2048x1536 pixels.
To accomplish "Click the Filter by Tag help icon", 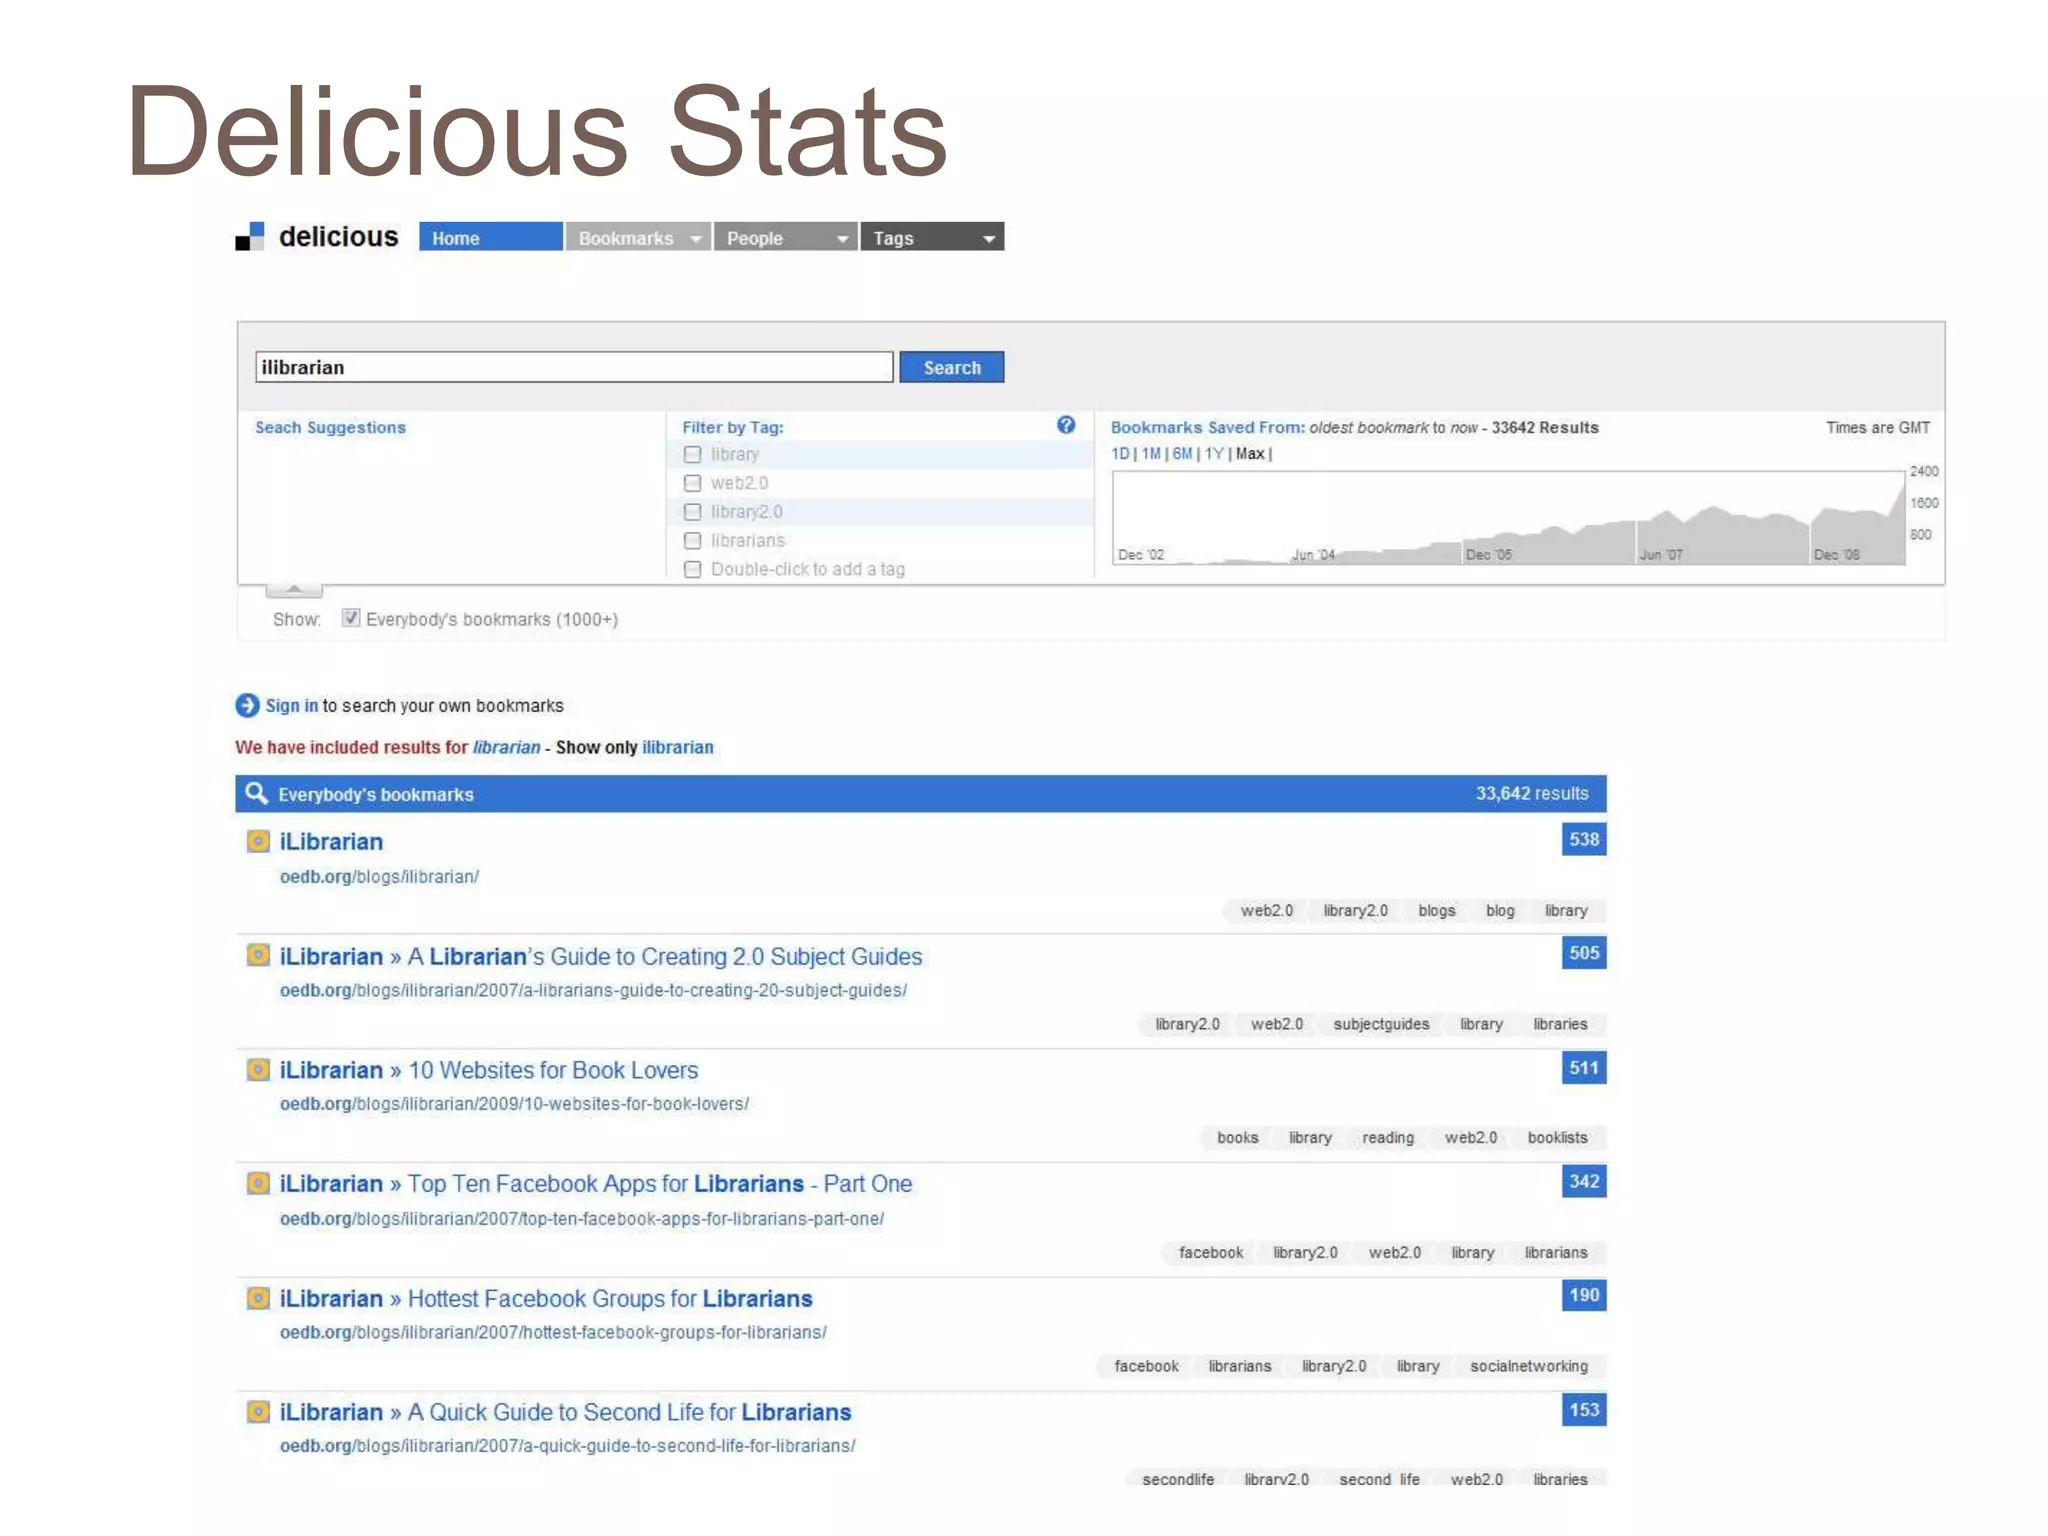I will pyautogui.click(x=1066, y=425).
